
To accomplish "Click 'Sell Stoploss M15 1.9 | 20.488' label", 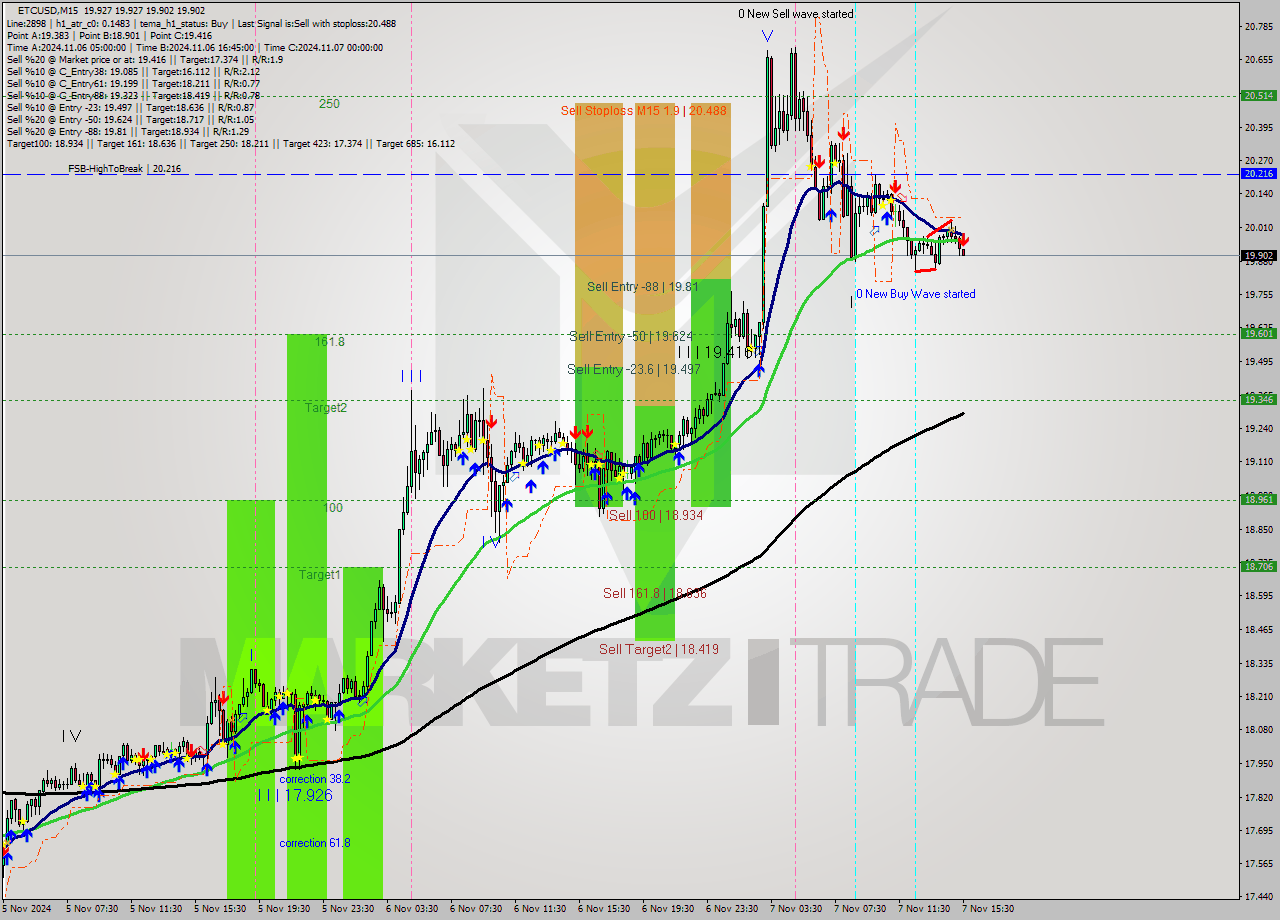I will 643,111.
